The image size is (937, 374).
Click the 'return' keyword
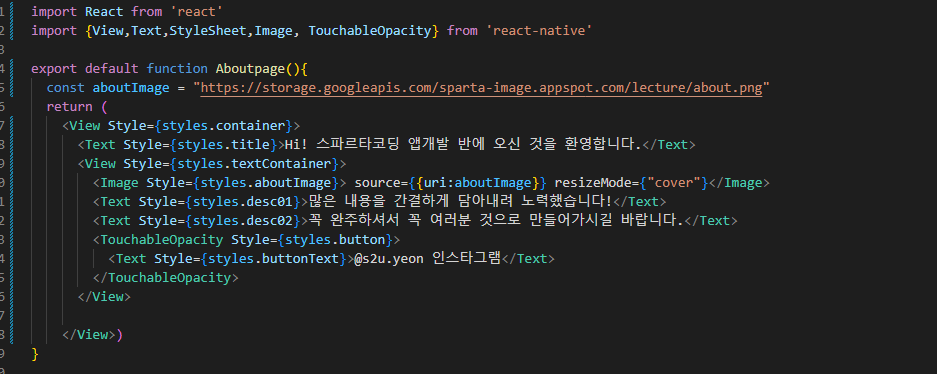(x=70, y=107)
